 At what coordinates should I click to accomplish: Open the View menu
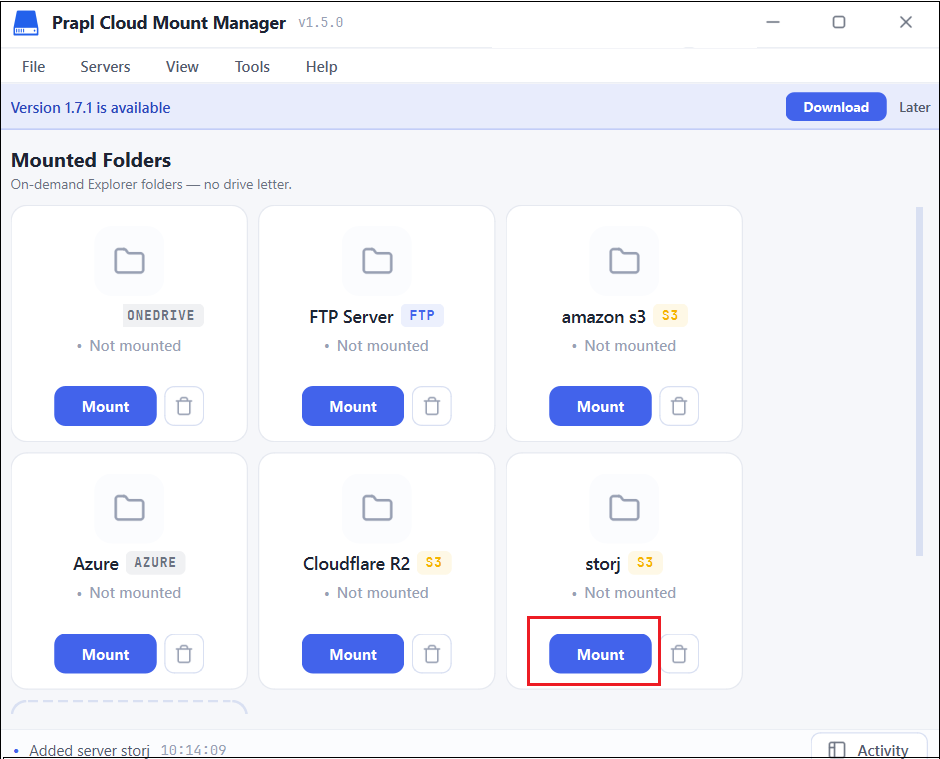tap(182, 67)
